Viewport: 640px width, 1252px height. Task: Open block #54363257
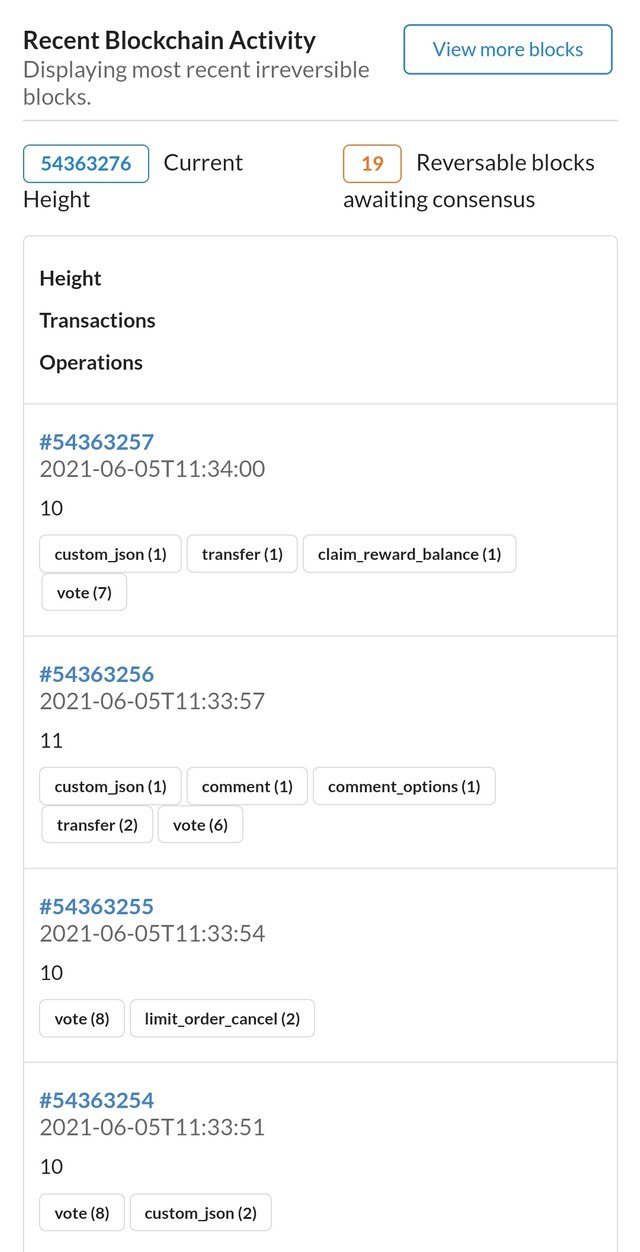97,442
